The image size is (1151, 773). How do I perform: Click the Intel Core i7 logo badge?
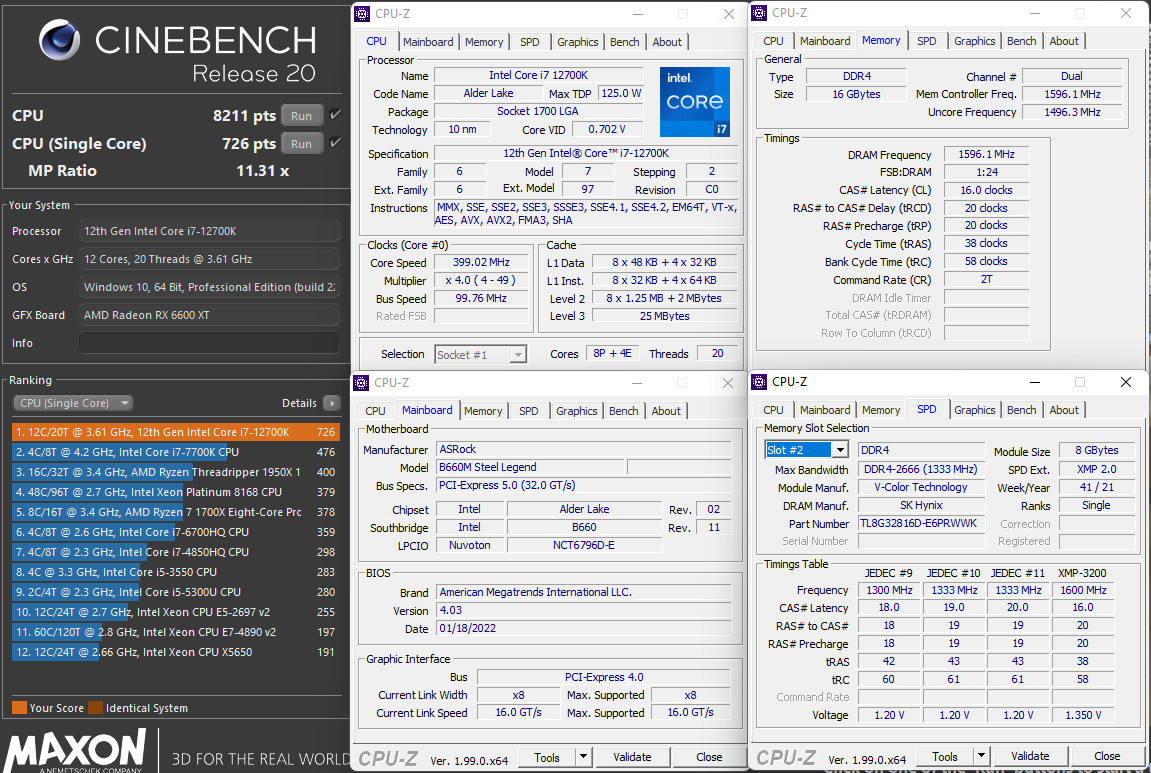tap(694, 101)
